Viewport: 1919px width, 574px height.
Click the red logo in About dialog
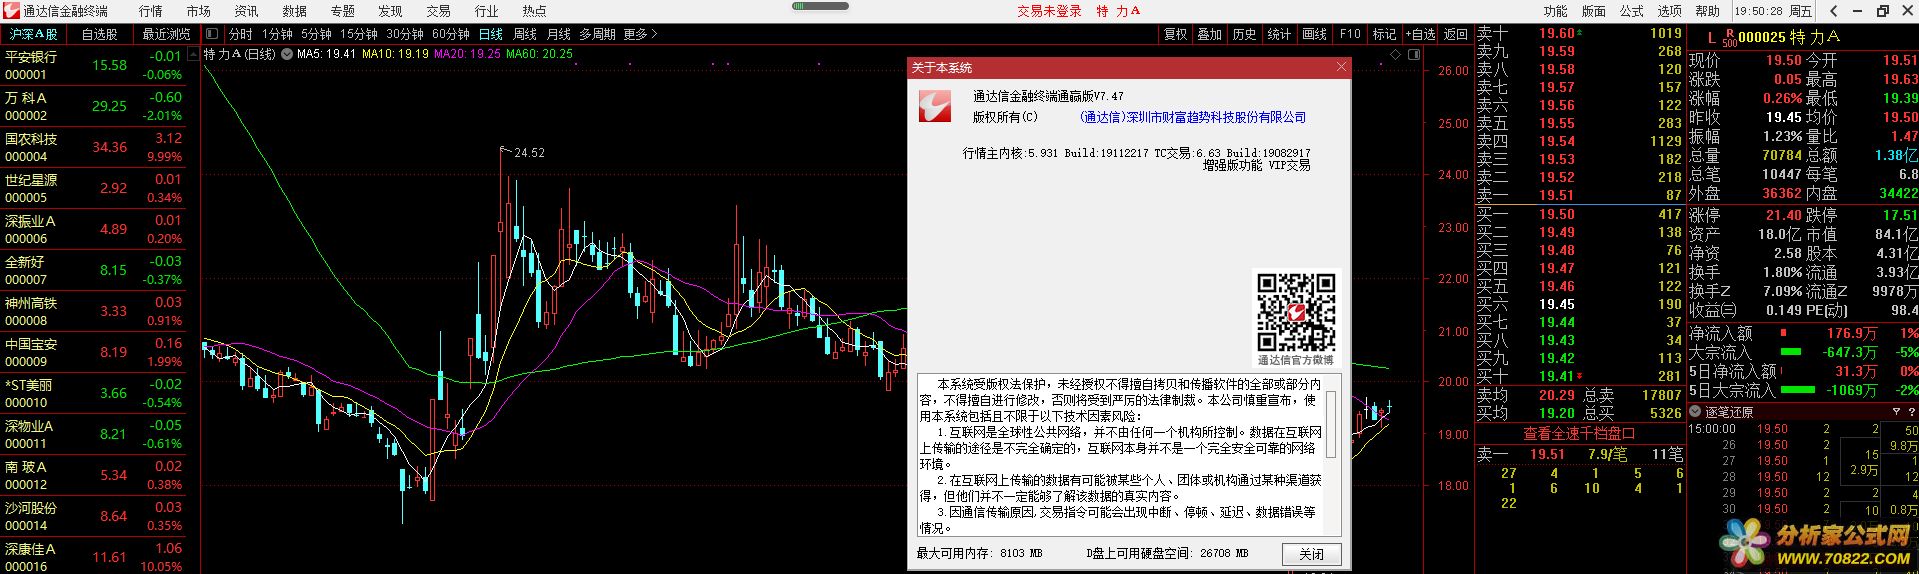click(935, 107)
